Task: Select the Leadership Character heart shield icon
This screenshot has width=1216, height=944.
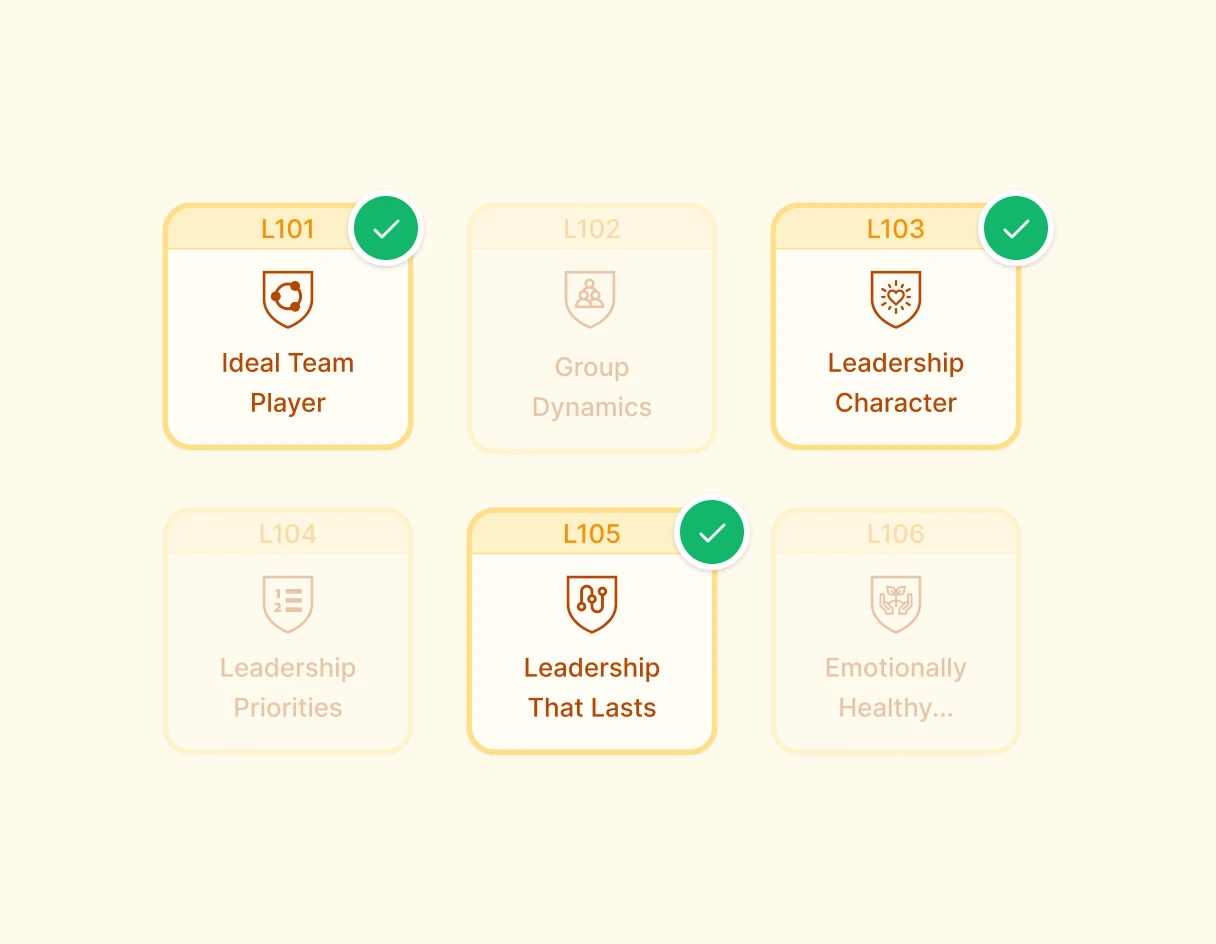Action: [895, 297]
